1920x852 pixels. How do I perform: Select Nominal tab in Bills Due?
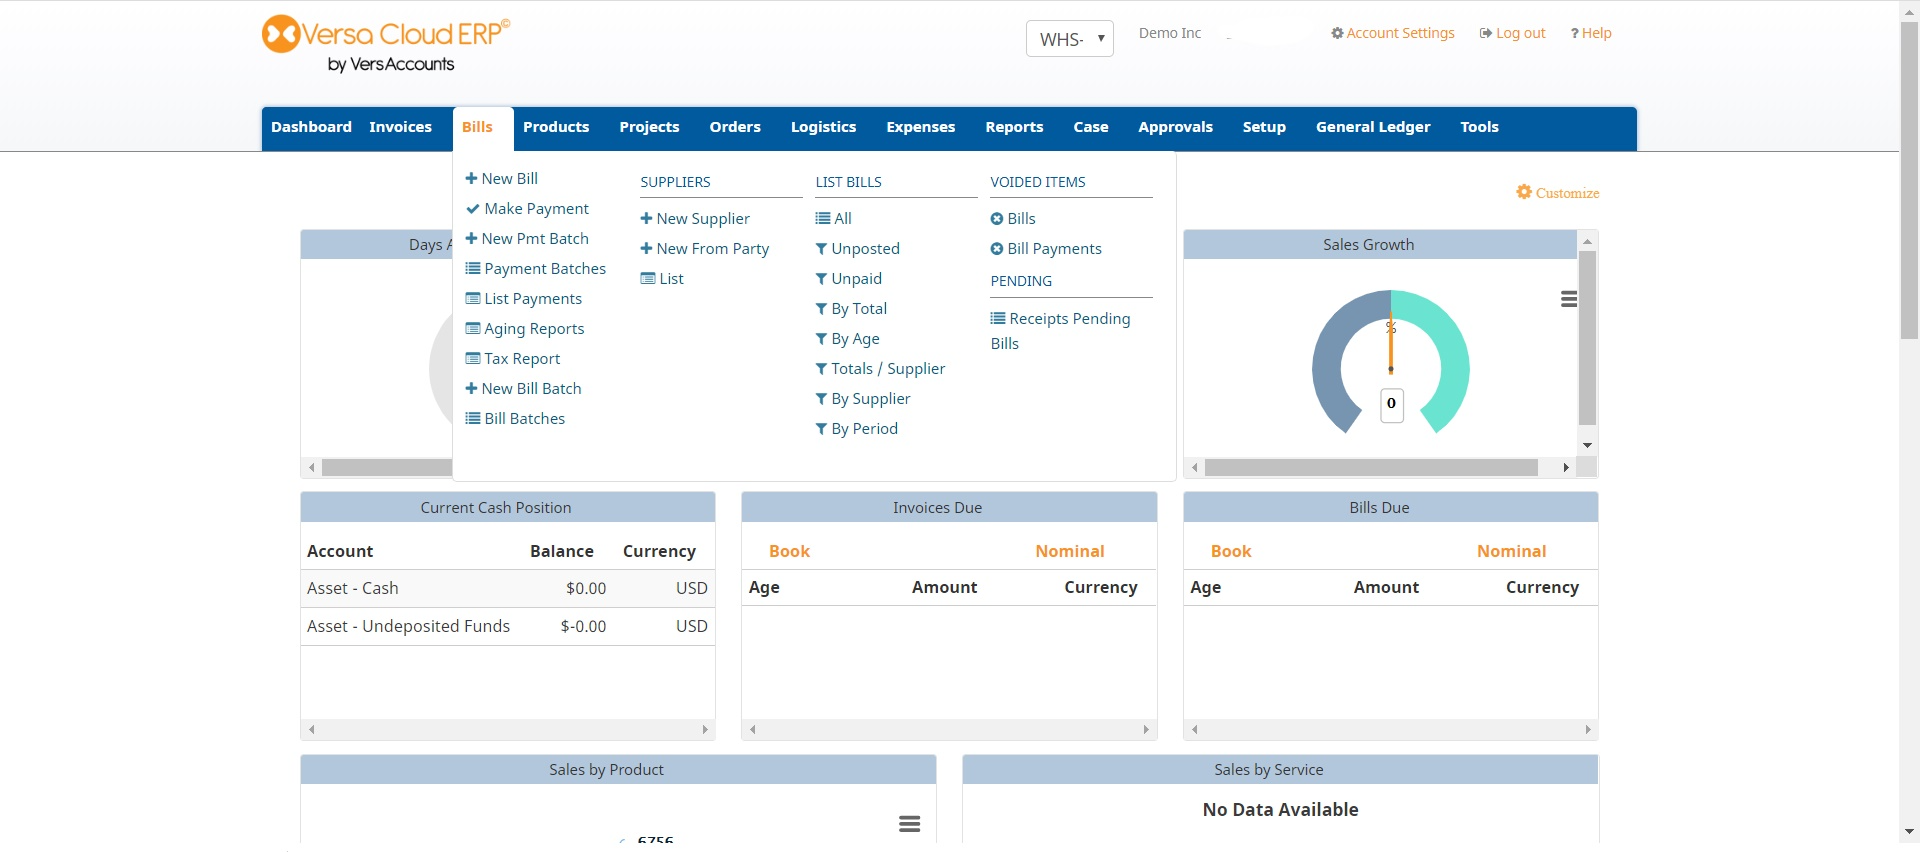(x=1512, y=551)
